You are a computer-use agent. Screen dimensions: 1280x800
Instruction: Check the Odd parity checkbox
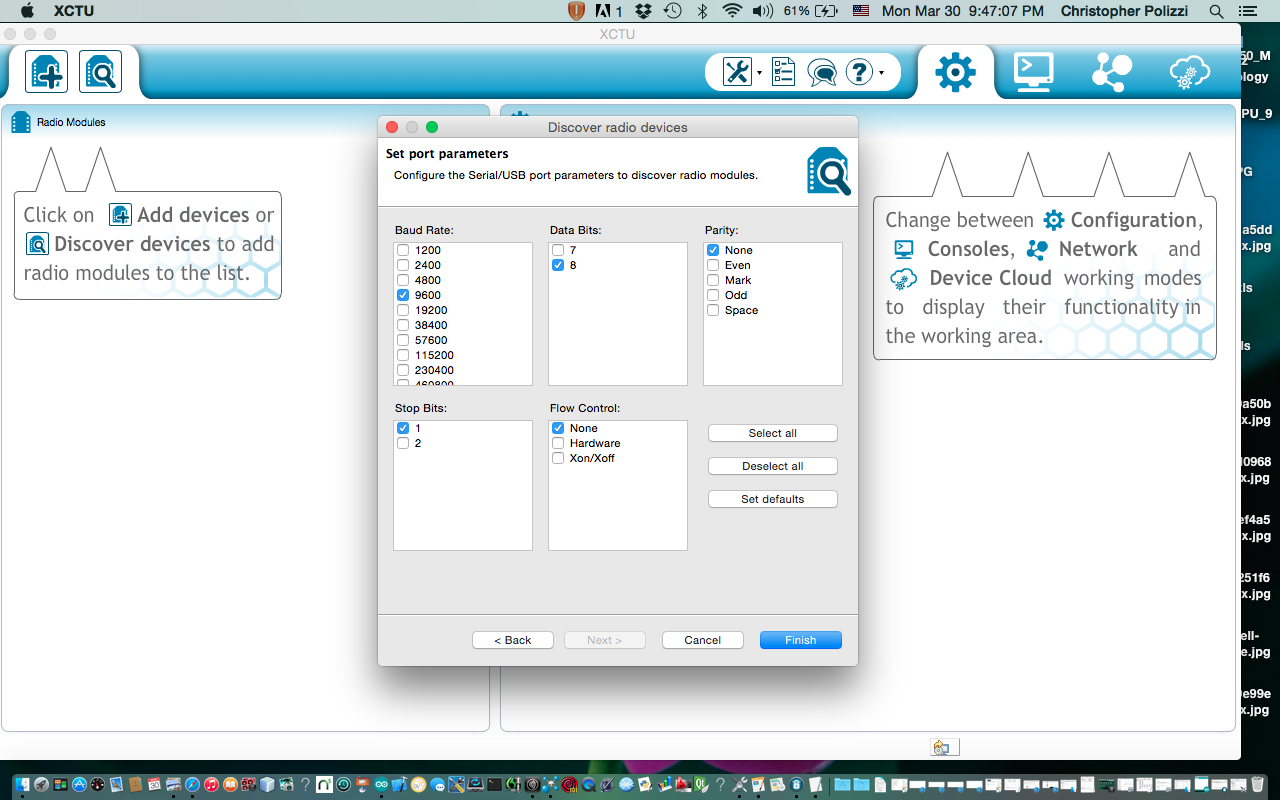(x=713, y=295)
